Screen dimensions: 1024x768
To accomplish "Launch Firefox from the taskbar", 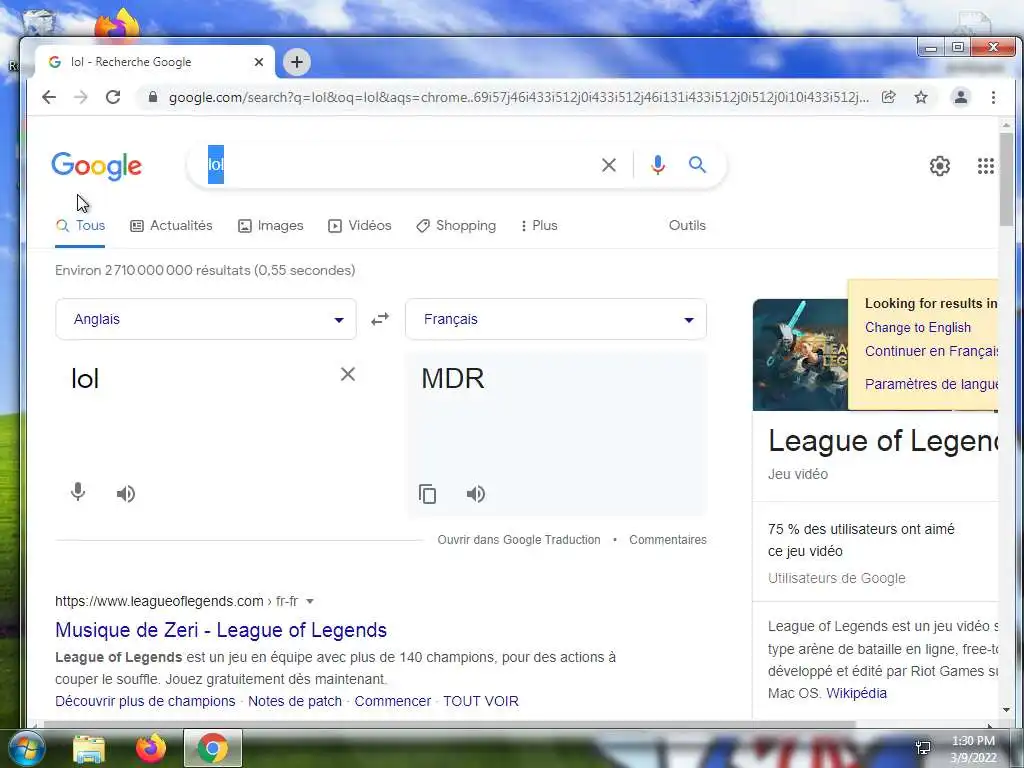I will (x=151, y=748).
